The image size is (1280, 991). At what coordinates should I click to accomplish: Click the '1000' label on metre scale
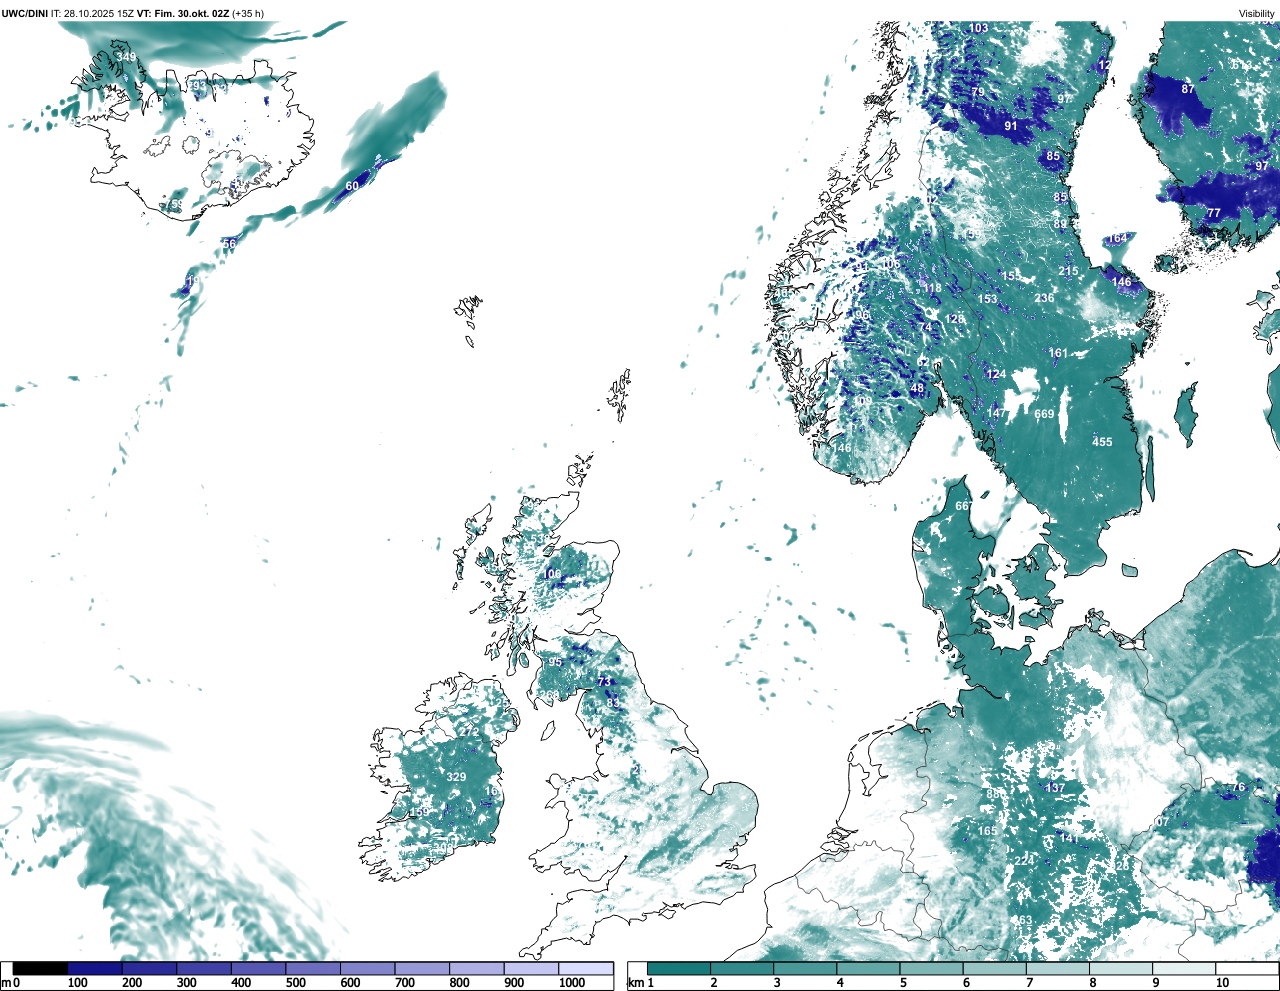(572, 983)
